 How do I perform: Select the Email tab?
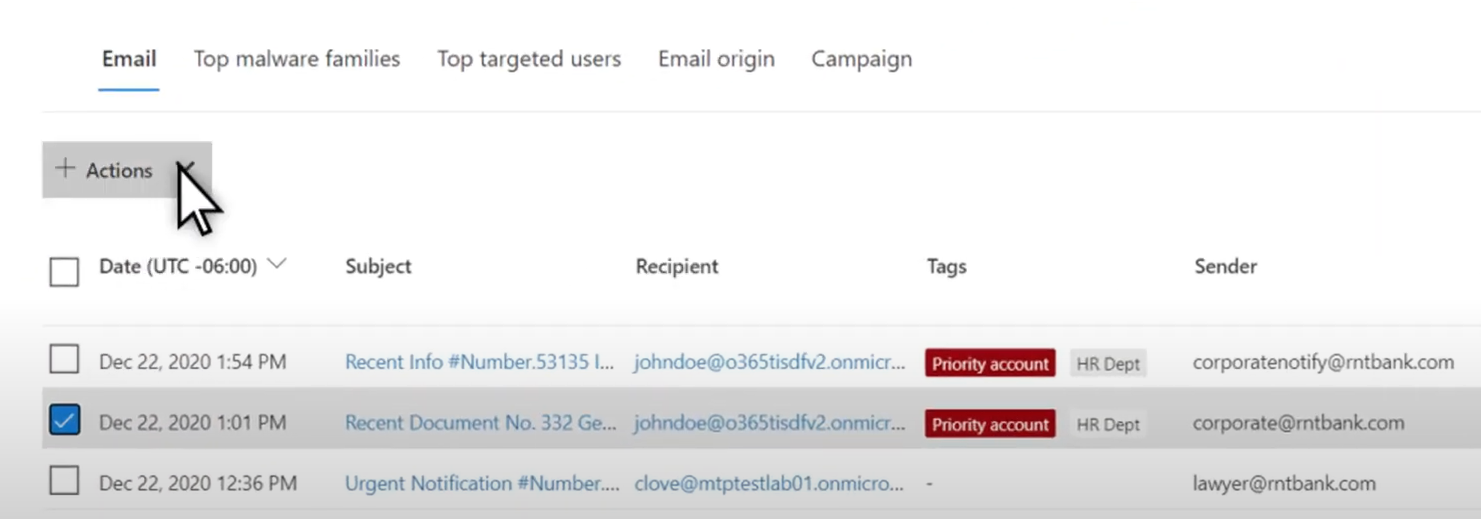click(129, 59)
